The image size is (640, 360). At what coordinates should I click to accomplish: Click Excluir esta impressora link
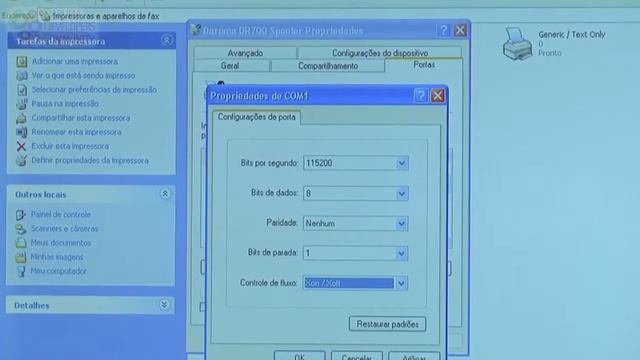[x=70, y=146]
